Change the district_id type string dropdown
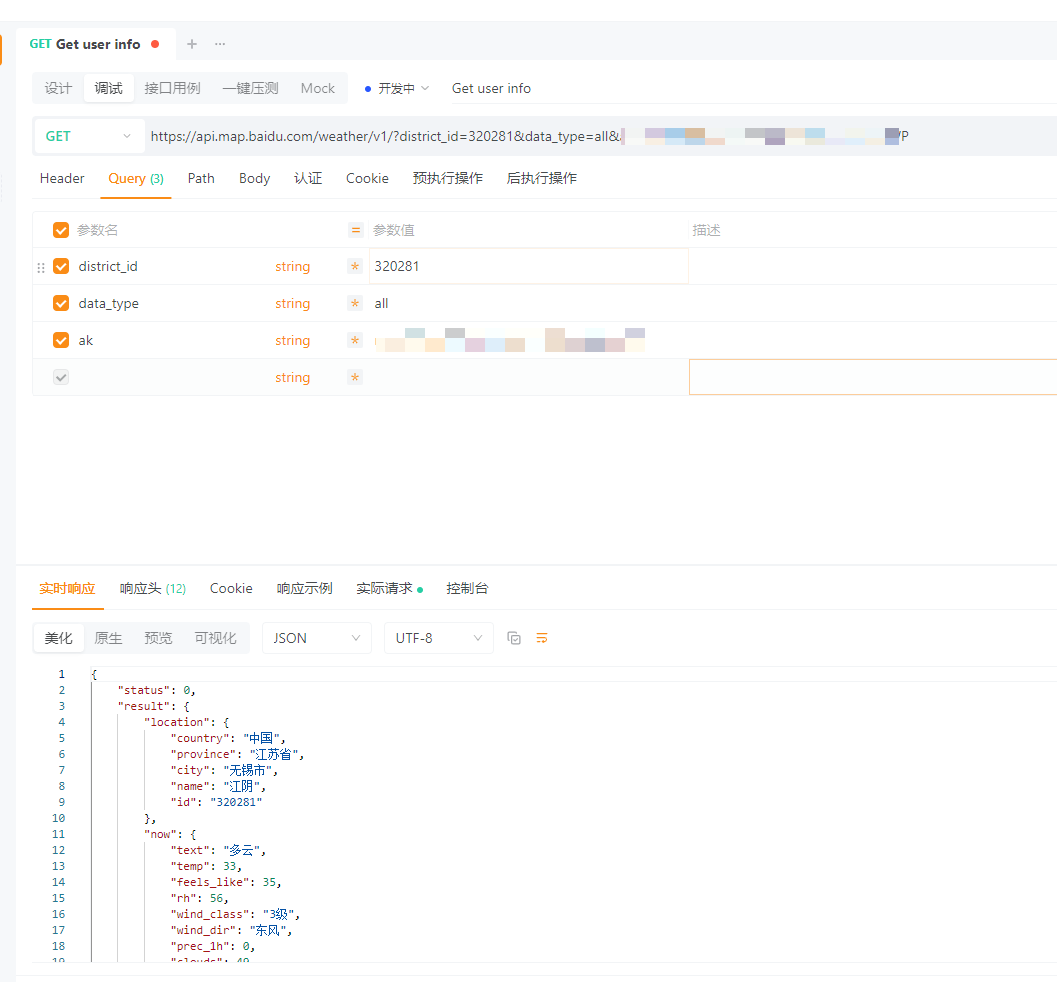Screen dimensions: 1057x982 (x=293, y=266)
